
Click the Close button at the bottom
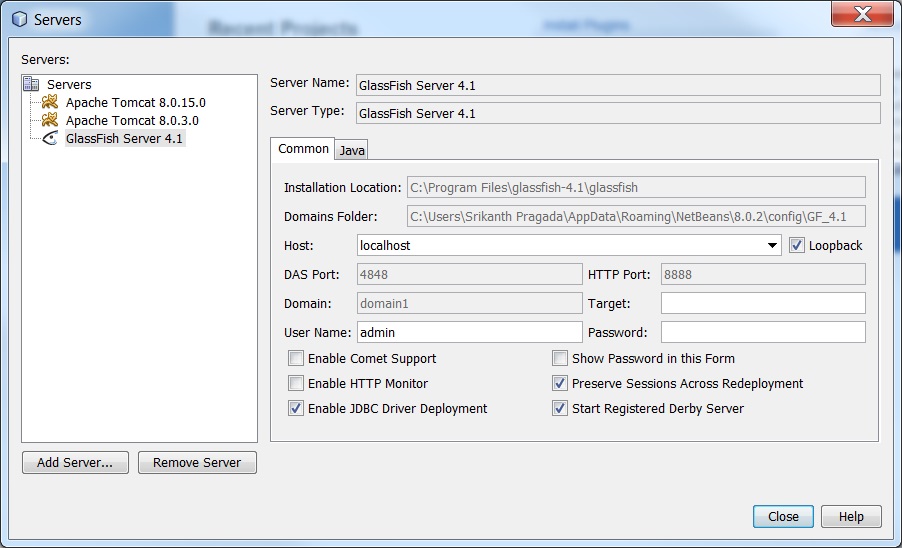(783, 516)
